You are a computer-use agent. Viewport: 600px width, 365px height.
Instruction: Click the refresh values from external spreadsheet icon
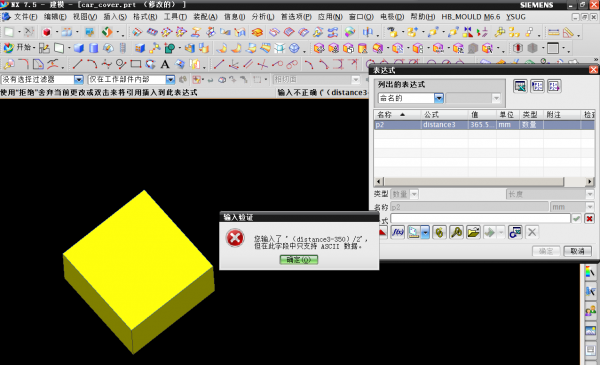pos(515,232)
